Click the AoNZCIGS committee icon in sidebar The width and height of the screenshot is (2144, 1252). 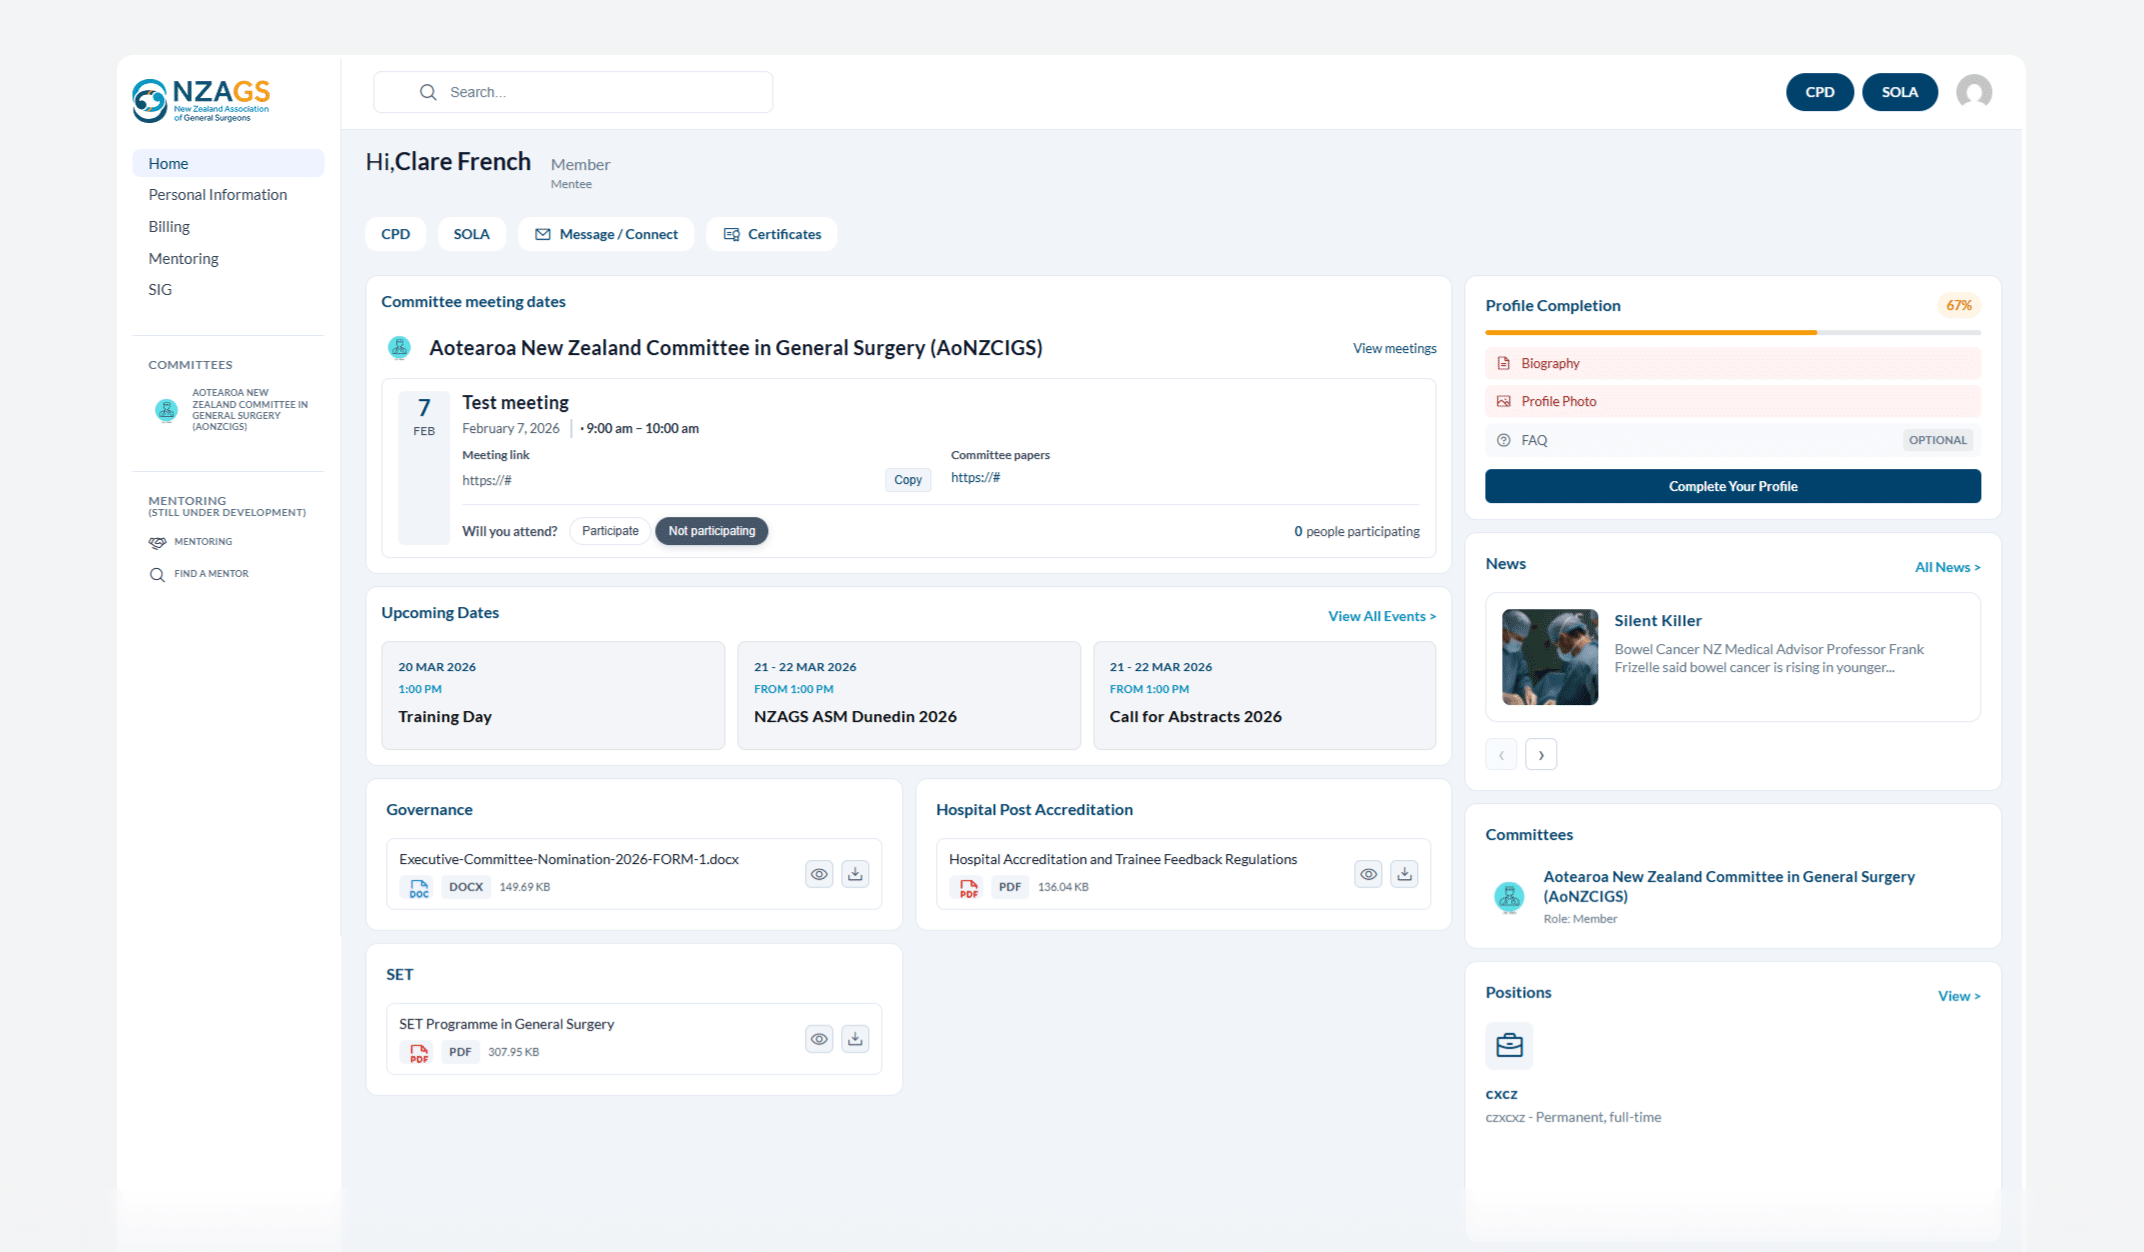coord(166,410)
